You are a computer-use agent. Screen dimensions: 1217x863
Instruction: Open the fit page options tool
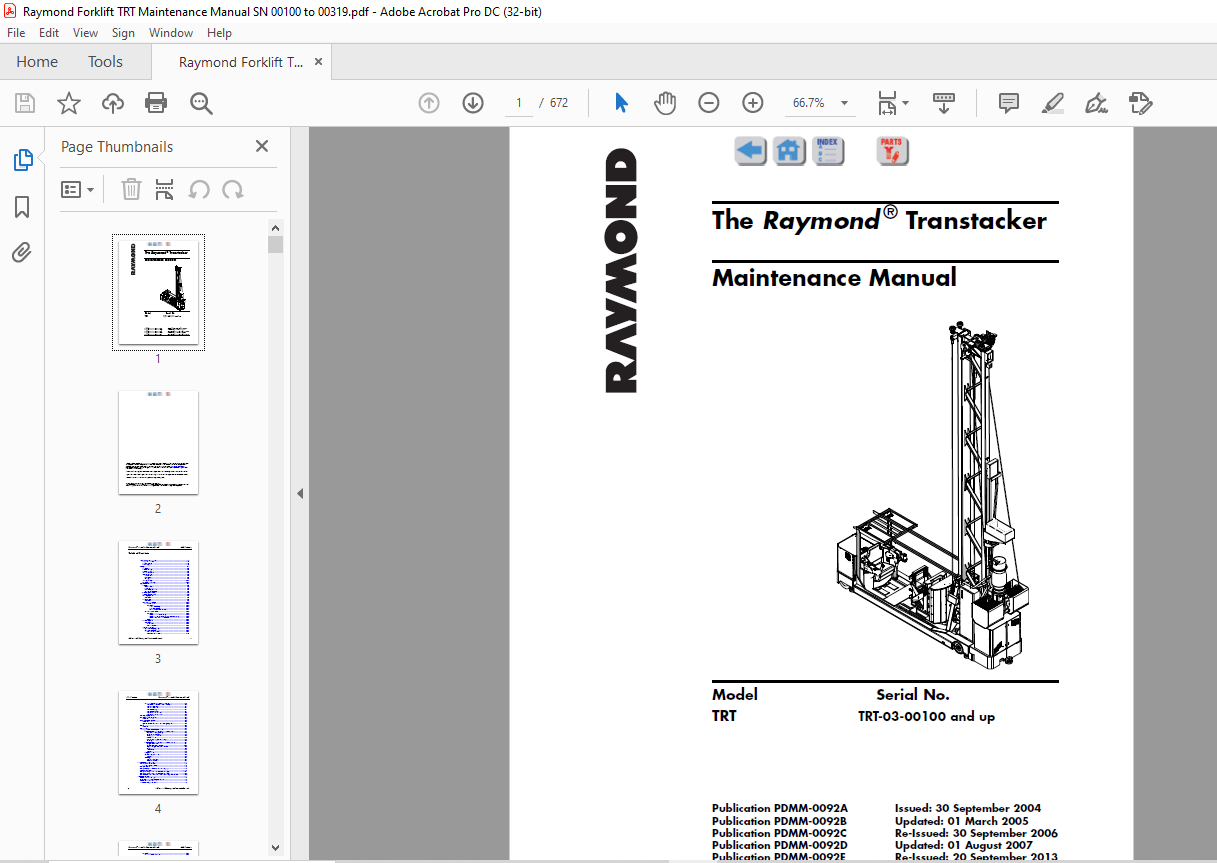887,103
